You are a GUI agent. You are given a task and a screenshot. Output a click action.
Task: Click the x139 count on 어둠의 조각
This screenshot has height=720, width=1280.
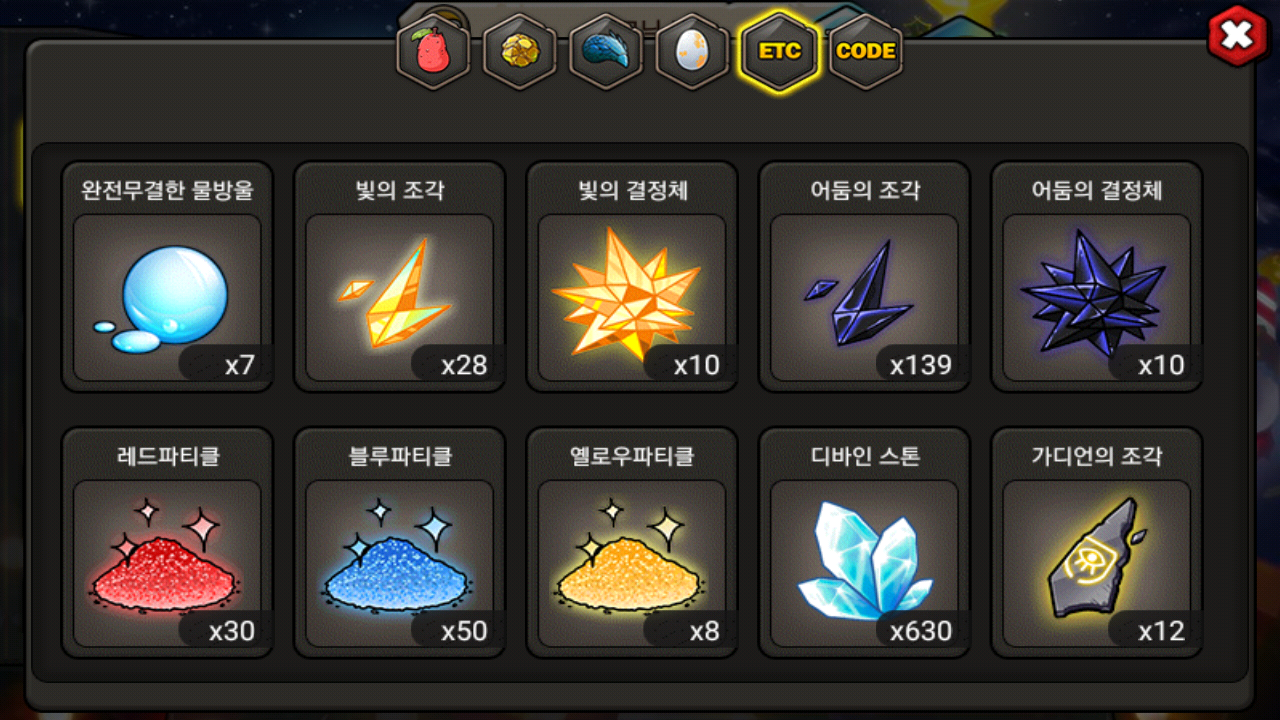pos(920,365)
